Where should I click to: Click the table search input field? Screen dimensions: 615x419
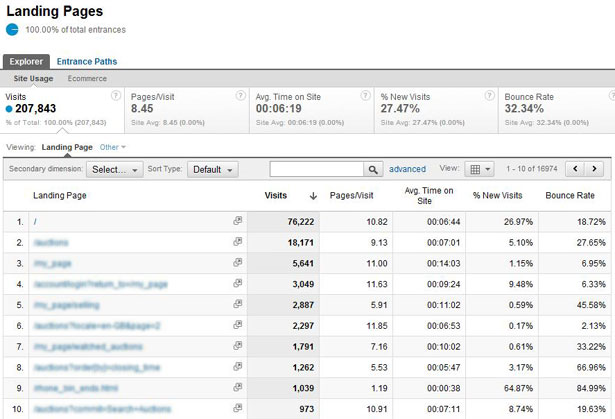tap(317, 169)
